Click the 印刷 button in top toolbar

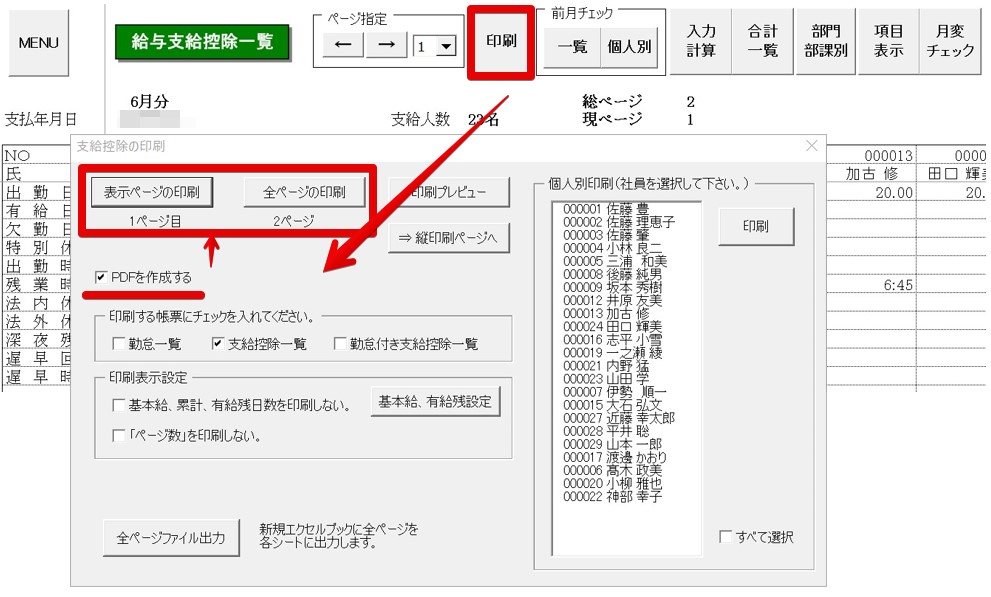[x=502, y=43]
